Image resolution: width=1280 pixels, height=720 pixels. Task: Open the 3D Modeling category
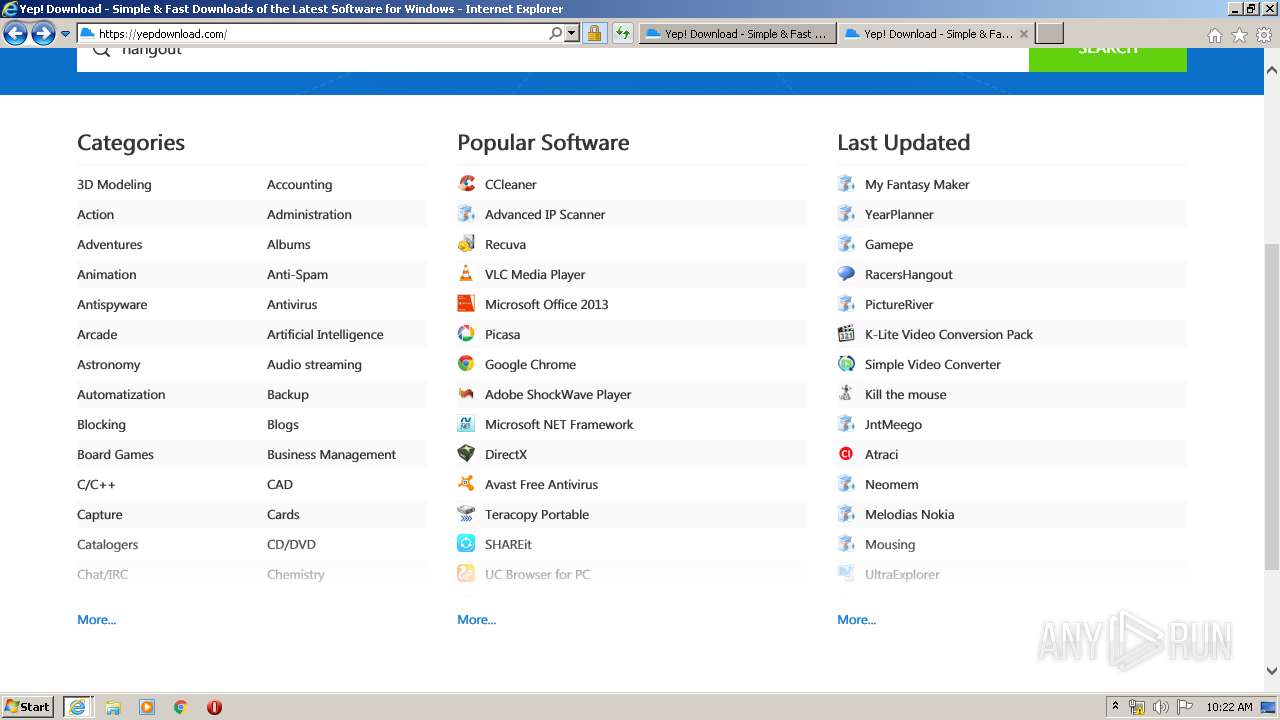tap(114, 184)
